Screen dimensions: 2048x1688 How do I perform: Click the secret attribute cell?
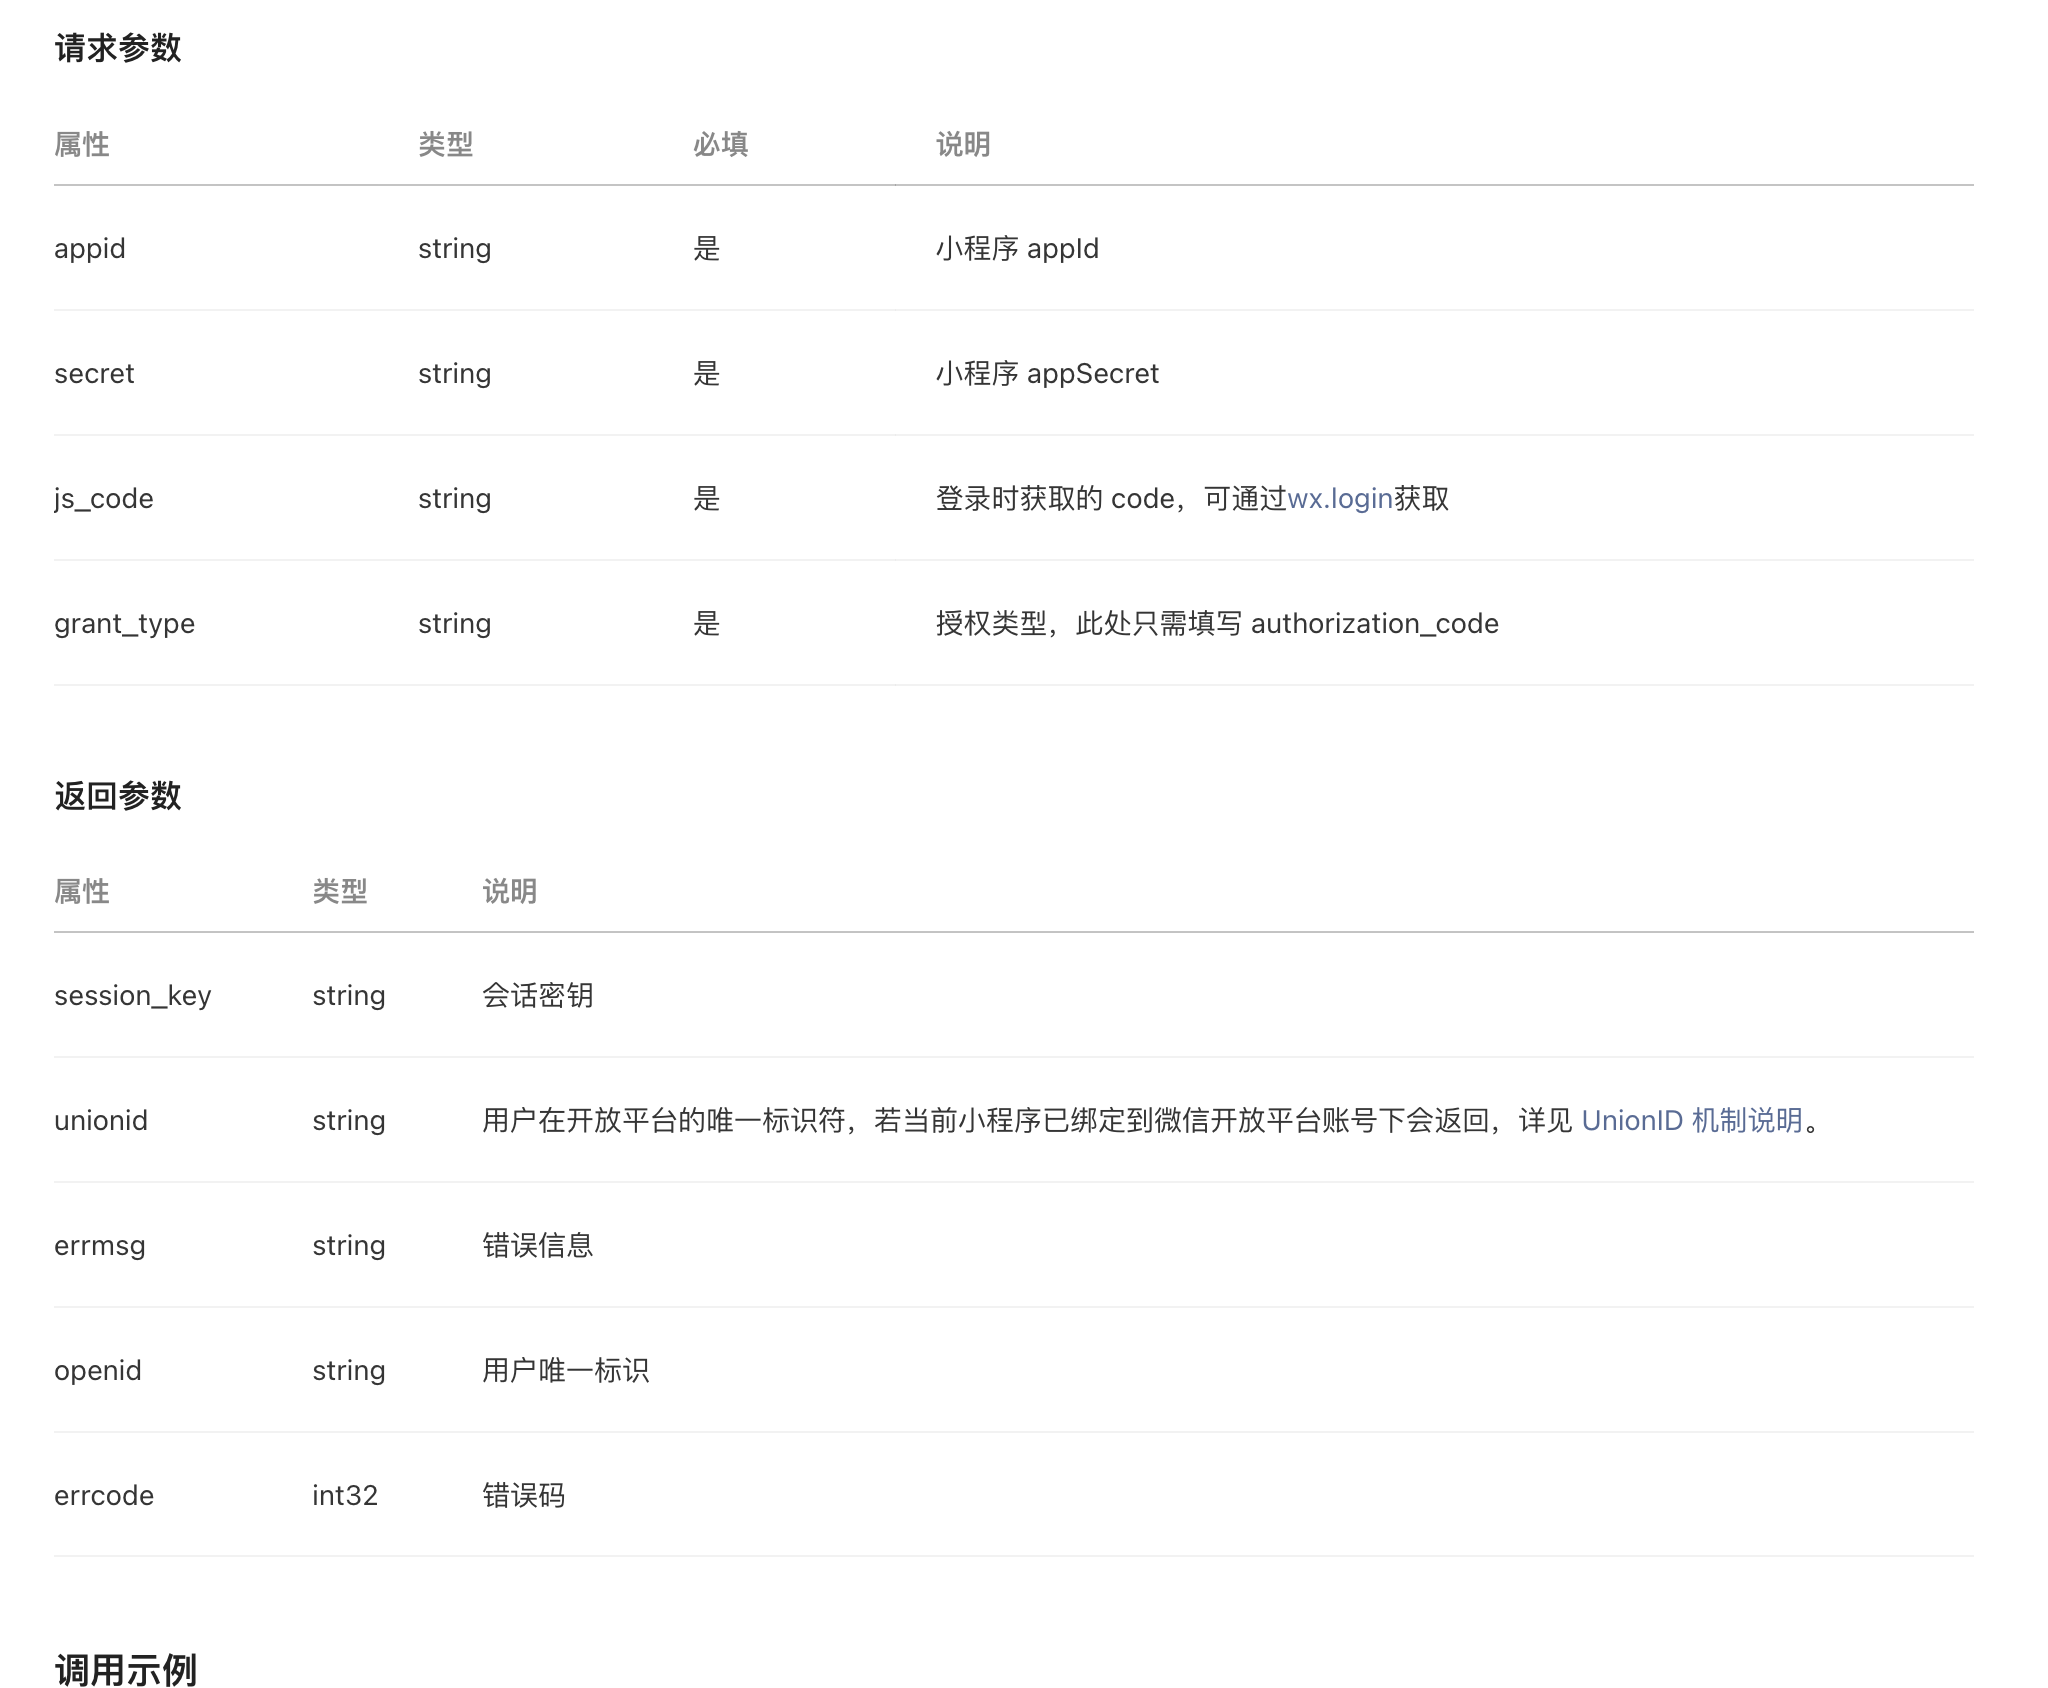tap(94, 373)
